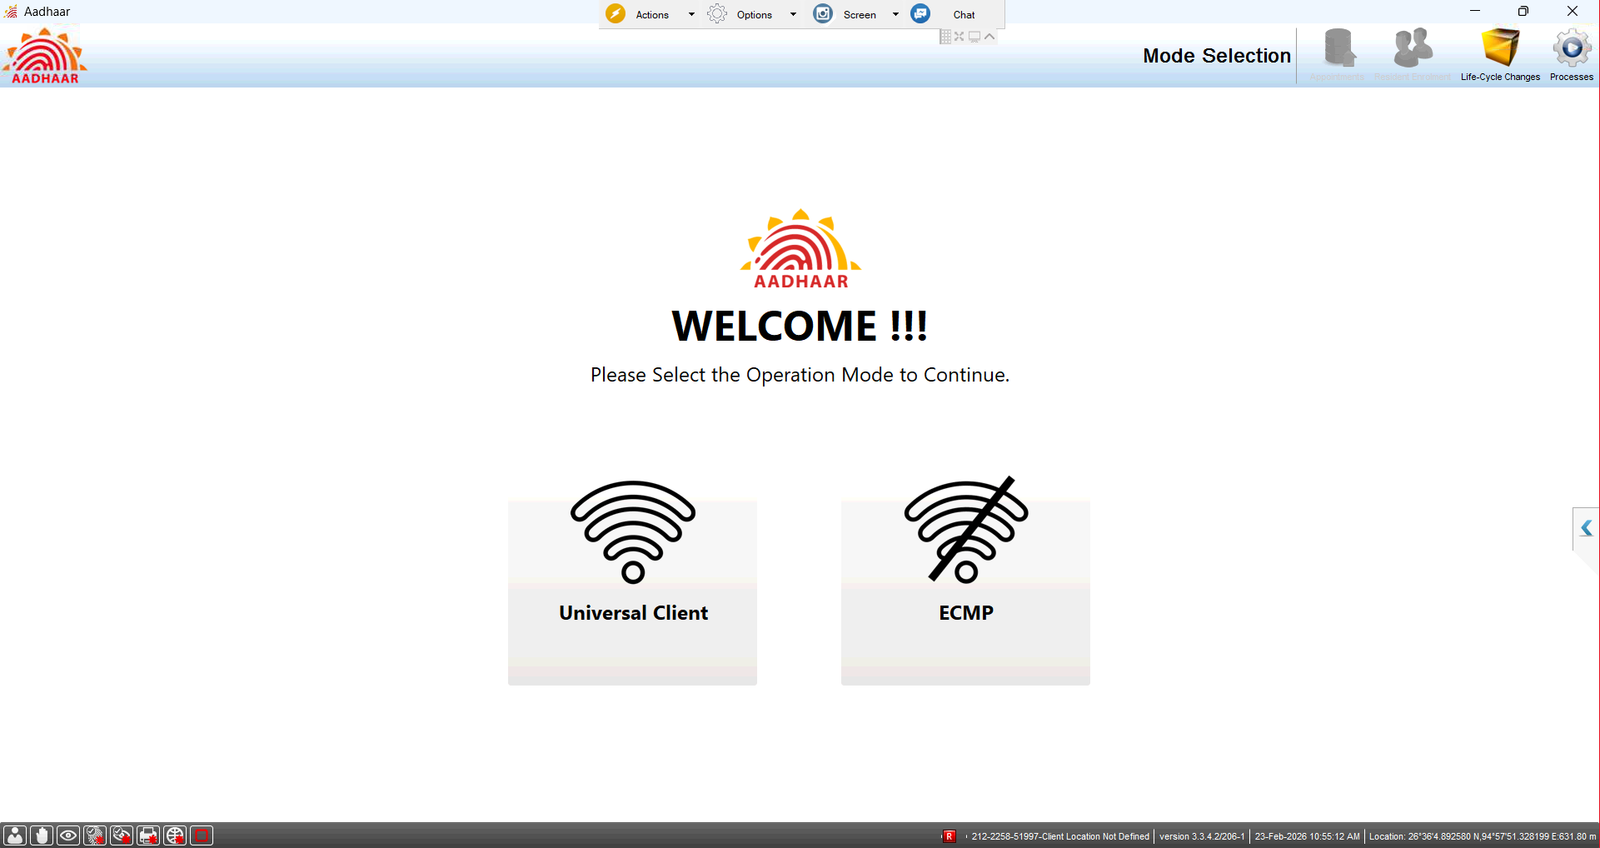Screen dimensions: 1600x848
Task: Click the Mode Selection header title
Action: [x=1217, y=56]
